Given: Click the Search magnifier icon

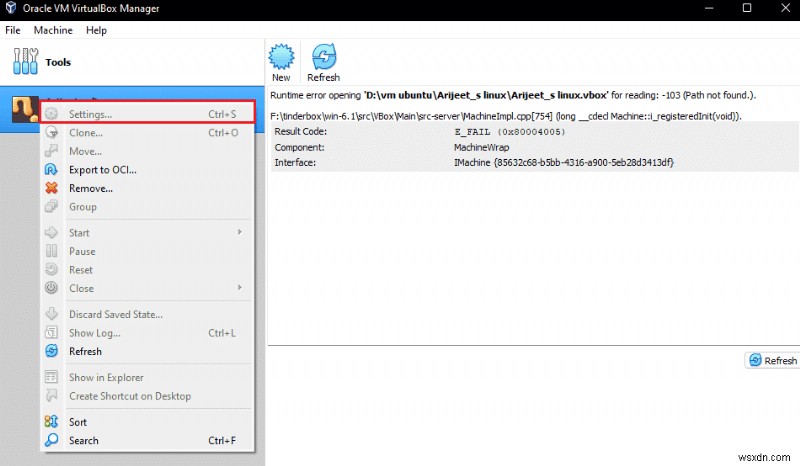Looking at the screenshot, I should click(51, 440).
